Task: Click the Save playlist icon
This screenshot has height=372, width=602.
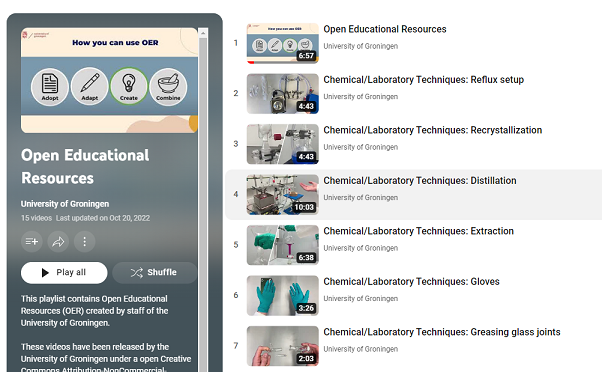Action: (x=31, y=241)
